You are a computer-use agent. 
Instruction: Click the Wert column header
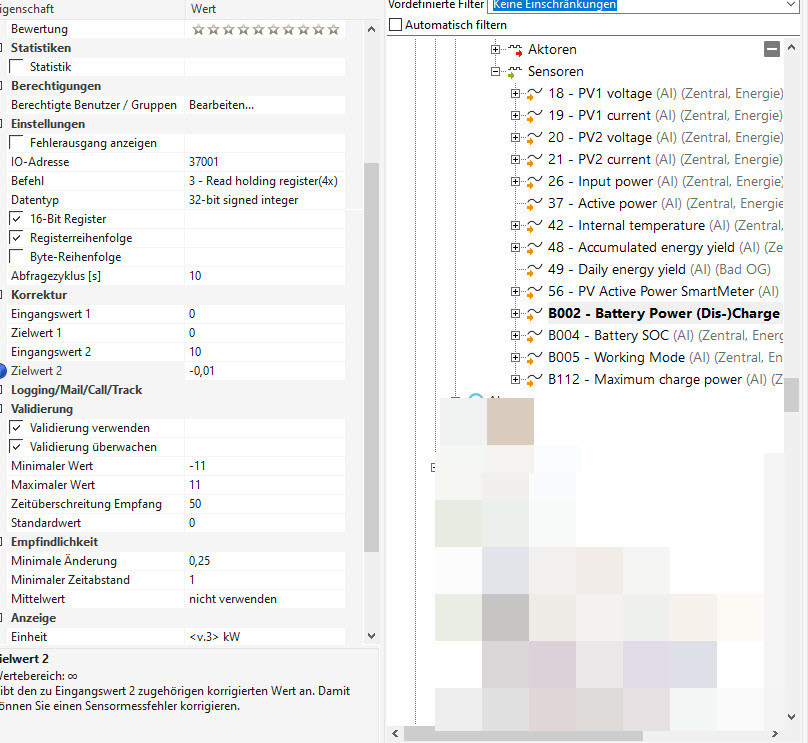(x=204, y=9)
